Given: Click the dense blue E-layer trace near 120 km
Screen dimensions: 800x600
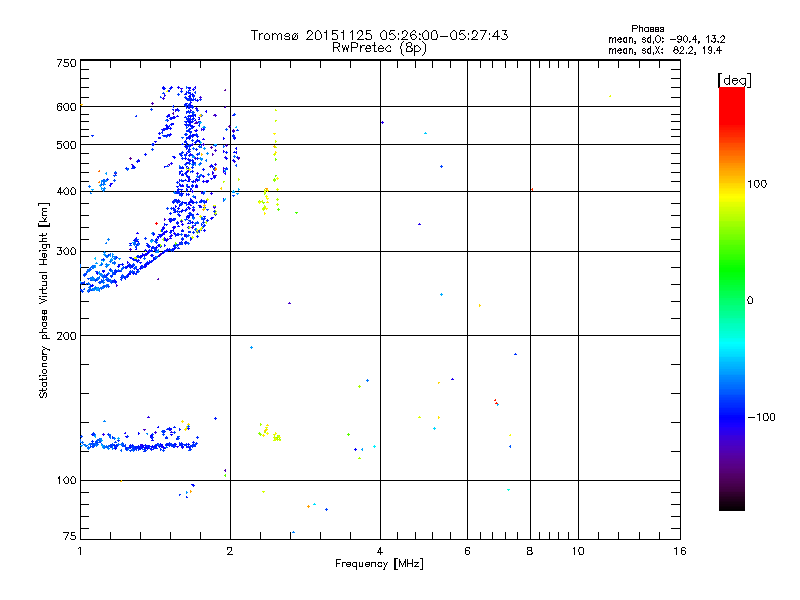Looking at the screenshot, I should click(139, 446).
